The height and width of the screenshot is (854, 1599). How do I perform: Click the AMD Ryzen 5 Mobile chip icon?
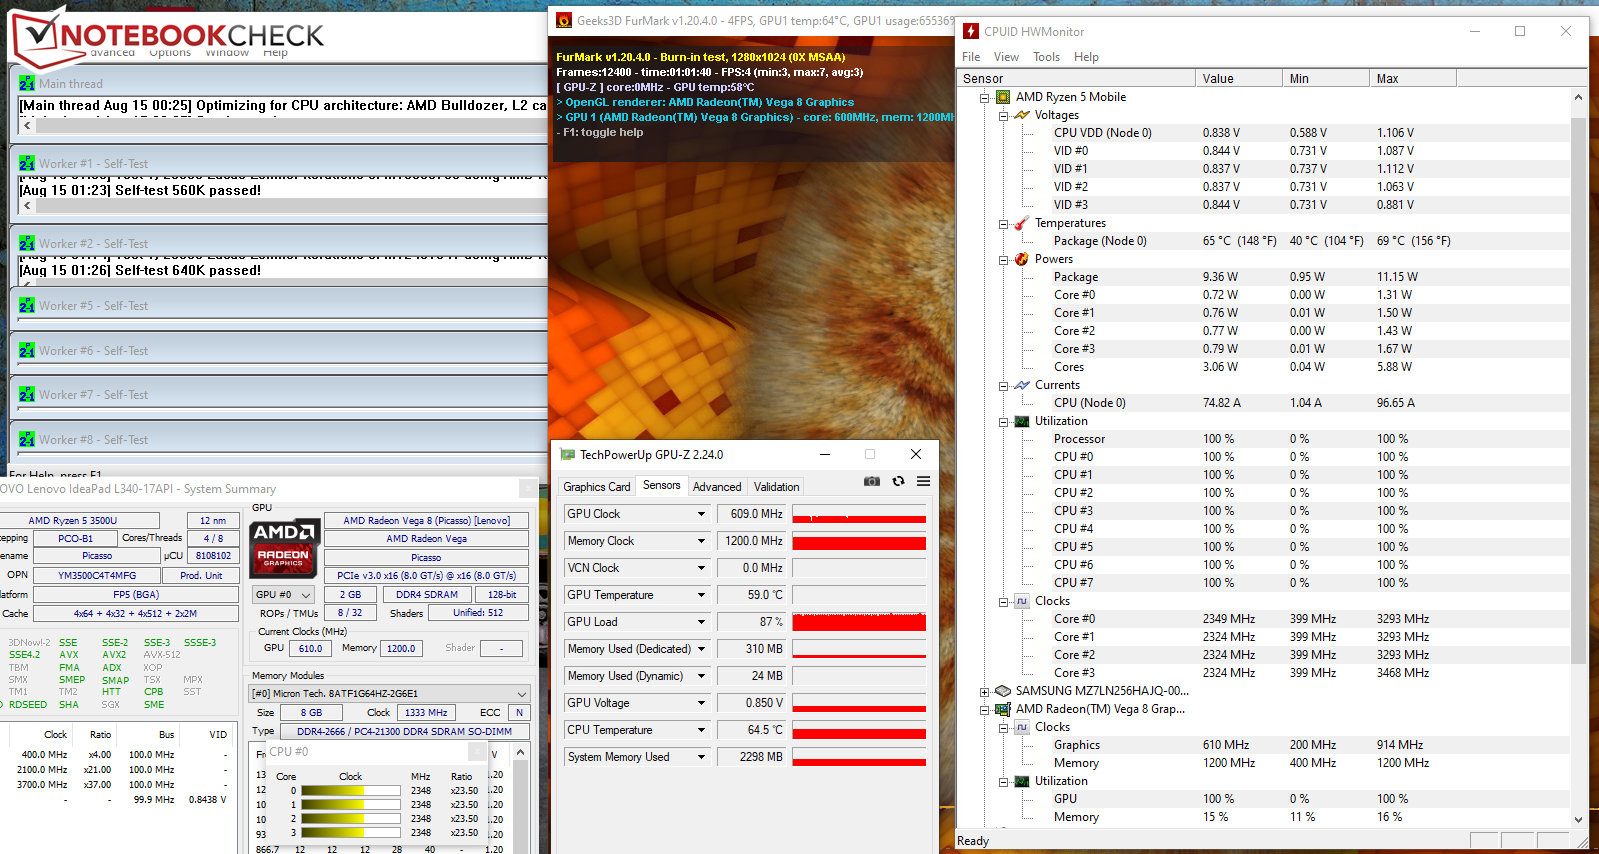1003,97
